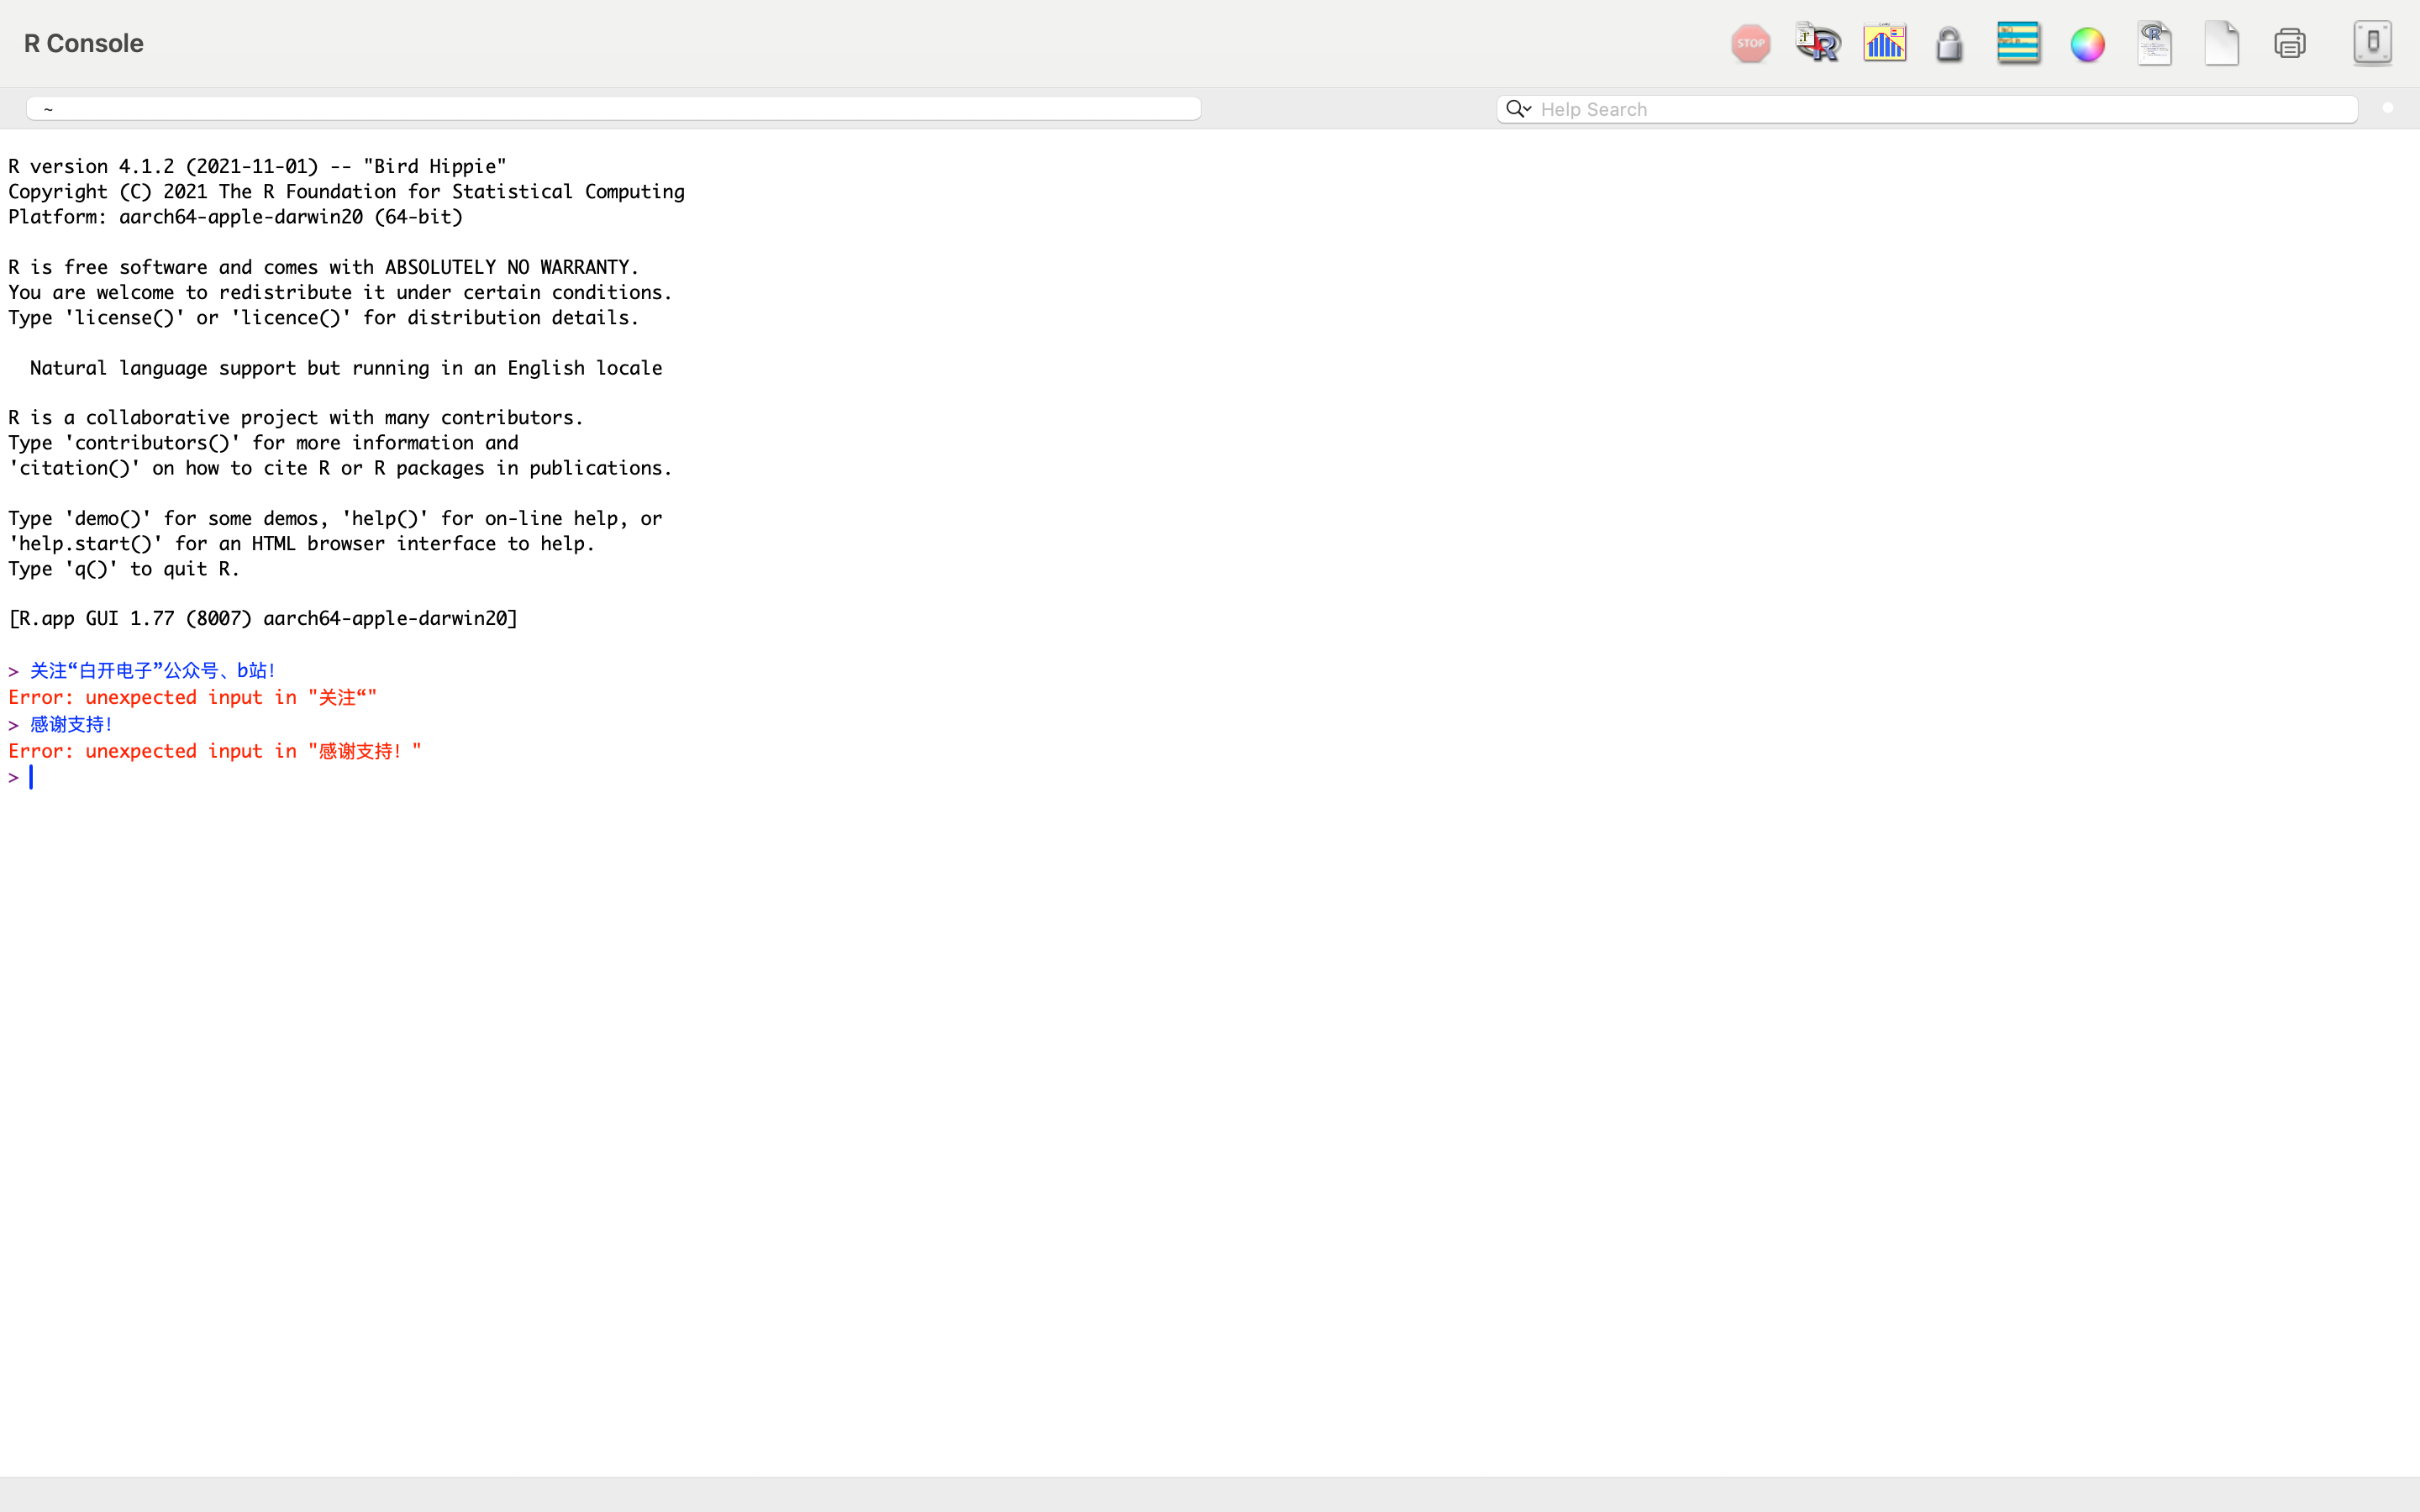Open the Source R script icon
The image size is (2420, 1512).
coord(1817,44)
